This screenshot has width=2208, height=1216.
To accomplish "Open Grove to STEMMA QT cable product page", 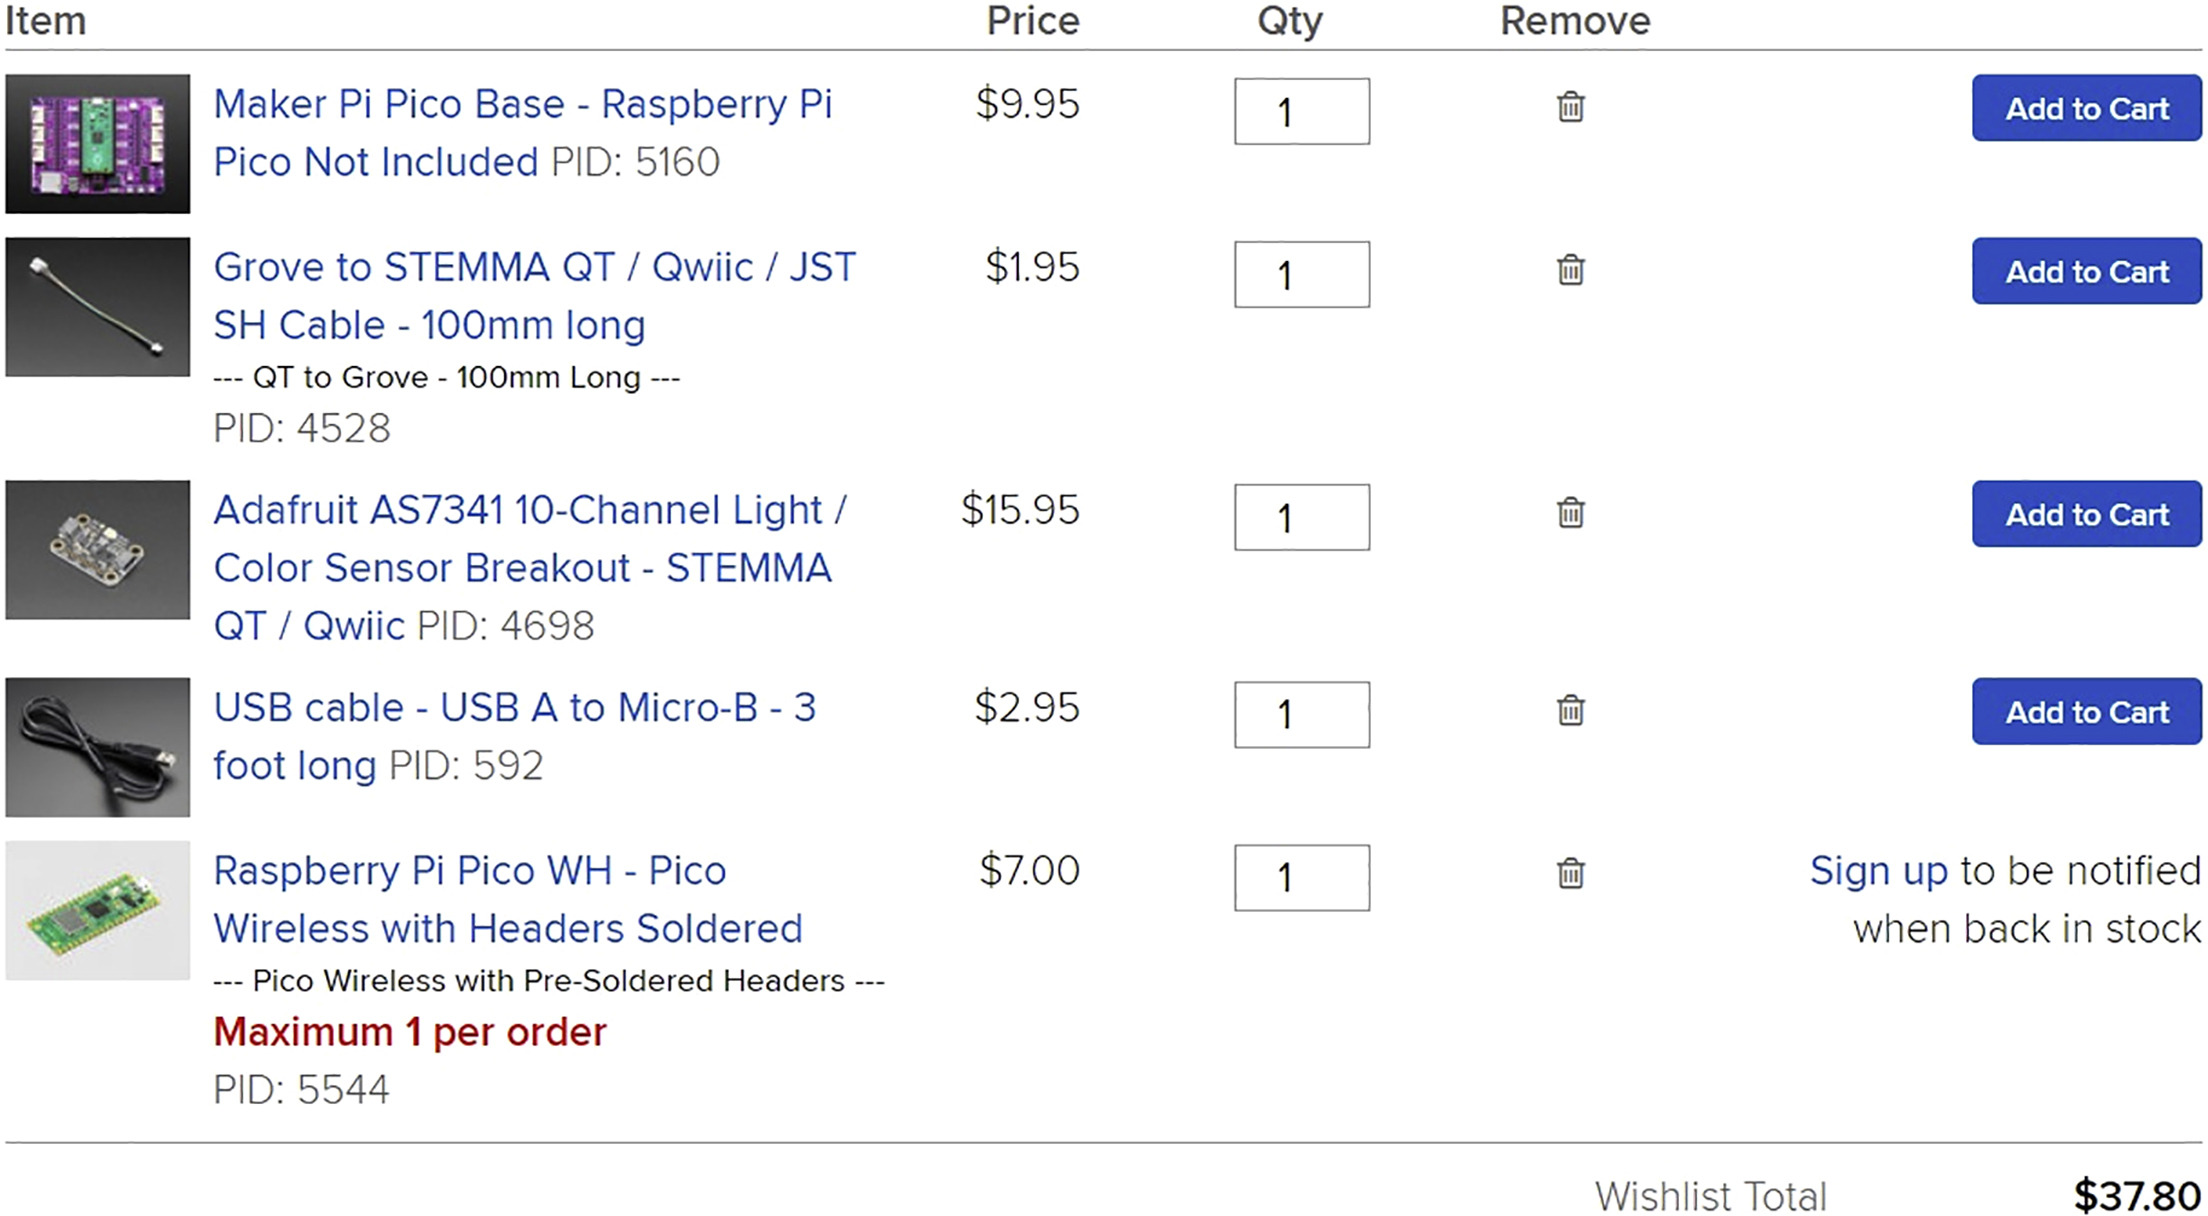I will (534, 296).
